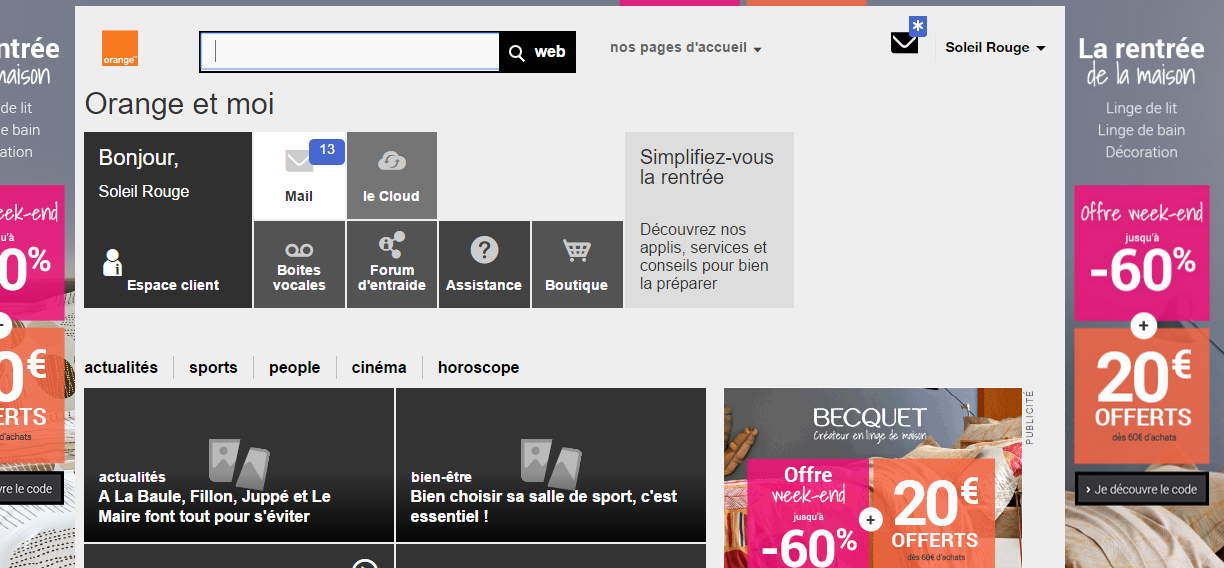Click the search input field
The image size is (1224, 568).
[x=350, y=52]
